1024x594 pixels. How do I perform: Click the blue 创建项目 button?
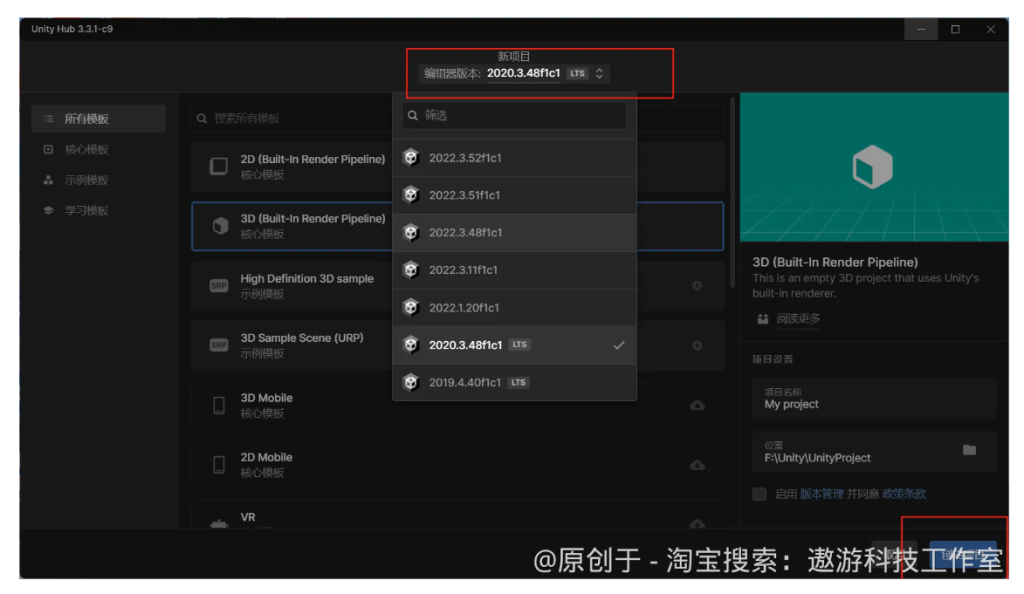click(x=963, y=555)
